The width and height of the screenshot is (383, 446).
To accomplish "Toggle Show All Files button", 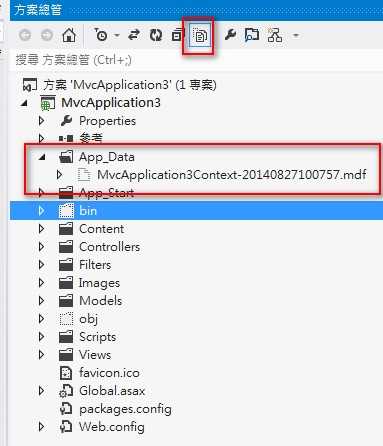I will pyautogui.click(x=199, y=35).
